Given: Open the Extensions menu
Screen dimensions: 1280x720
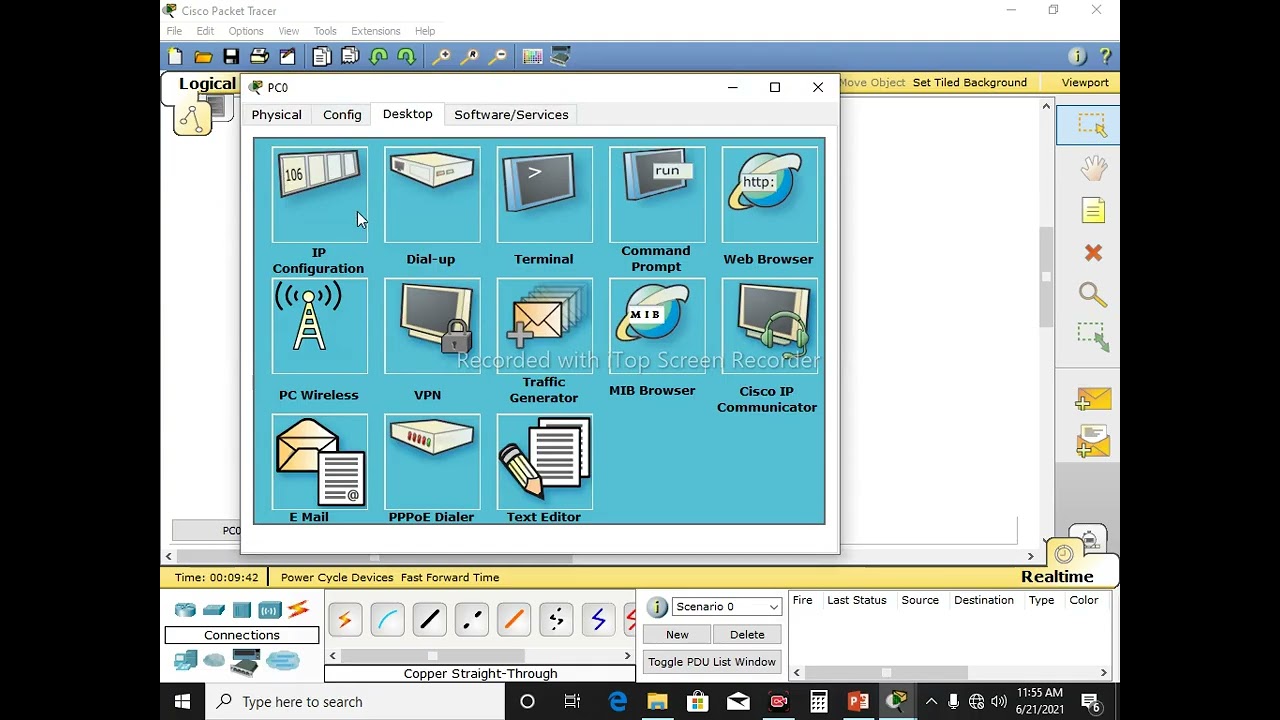Looking at the screenshot, I should (x=375, y=31).
